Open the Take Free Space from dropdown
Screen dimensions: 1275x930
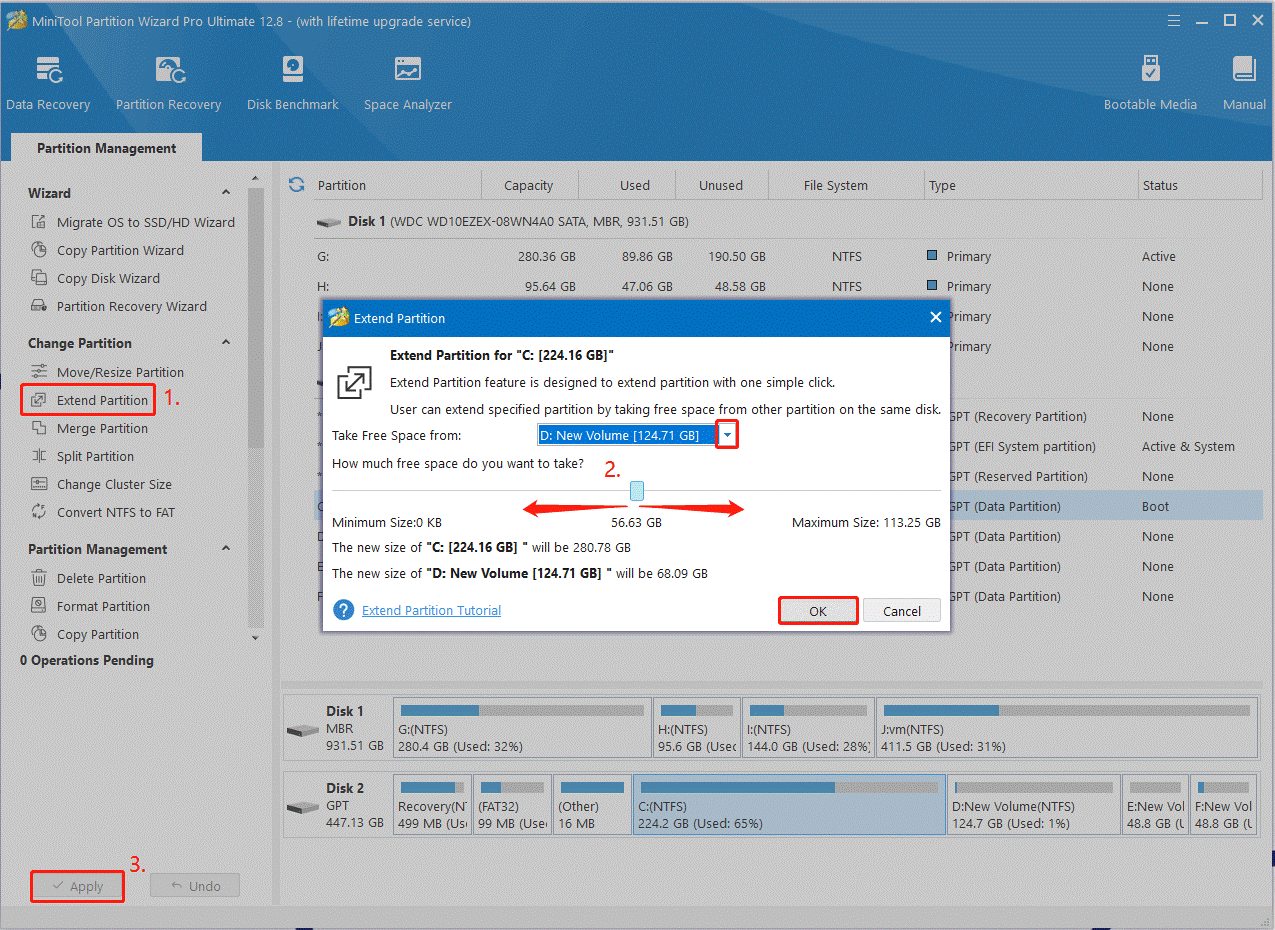pos(727,434)
